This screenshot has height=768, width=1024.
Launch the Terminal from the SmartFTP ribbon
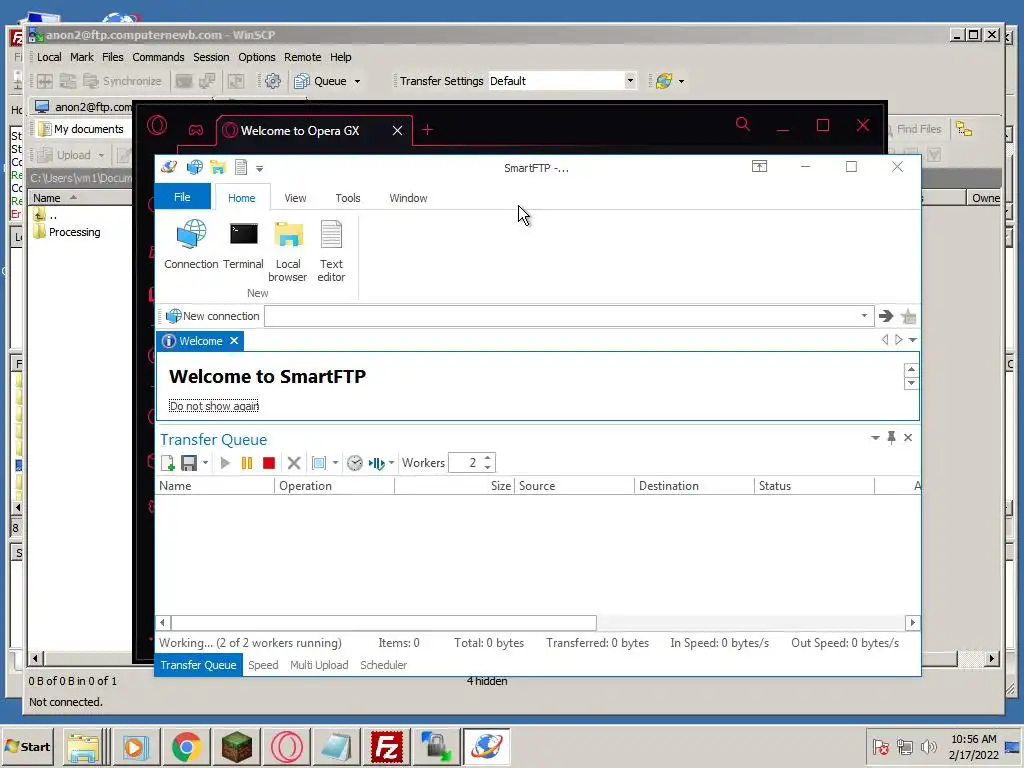point(243,244)
